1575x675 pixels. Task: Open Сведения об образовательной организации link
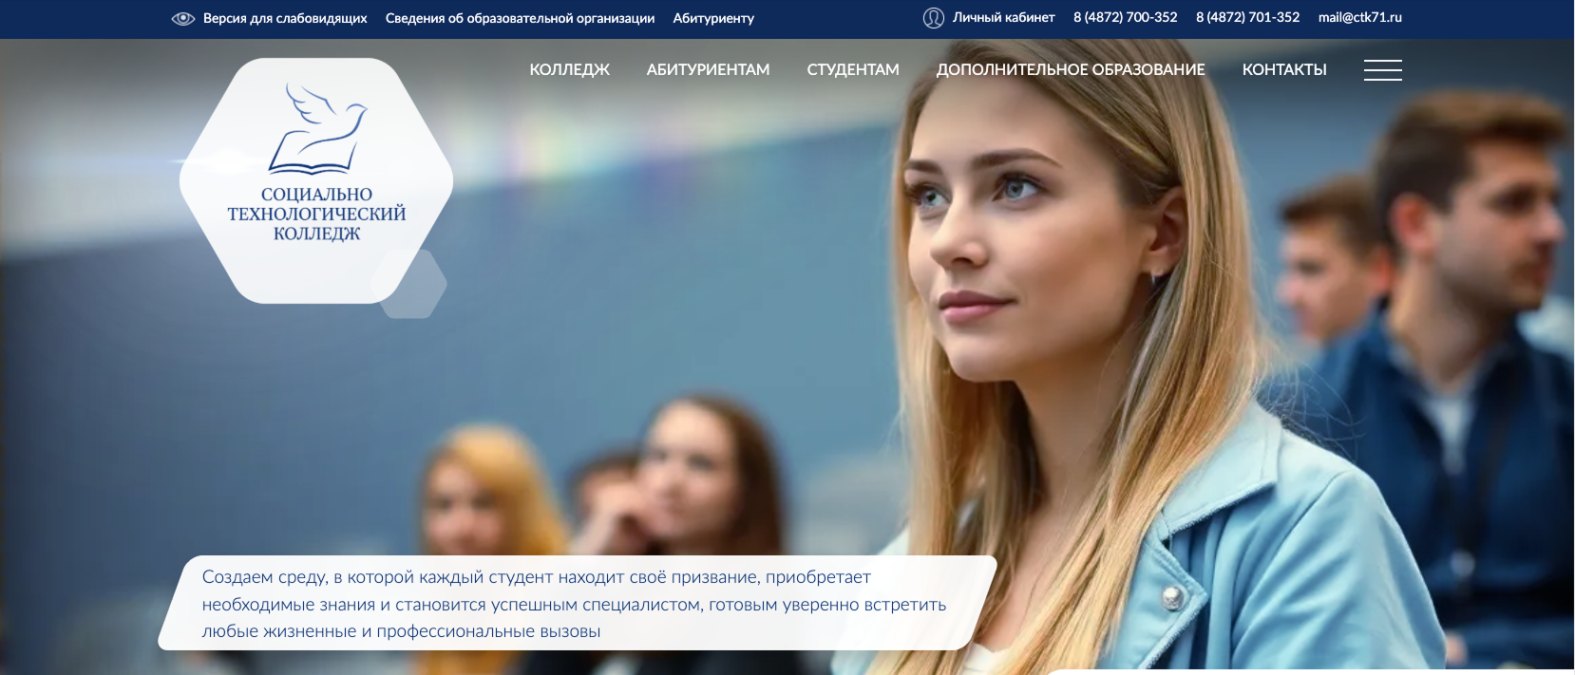point(520,18)
